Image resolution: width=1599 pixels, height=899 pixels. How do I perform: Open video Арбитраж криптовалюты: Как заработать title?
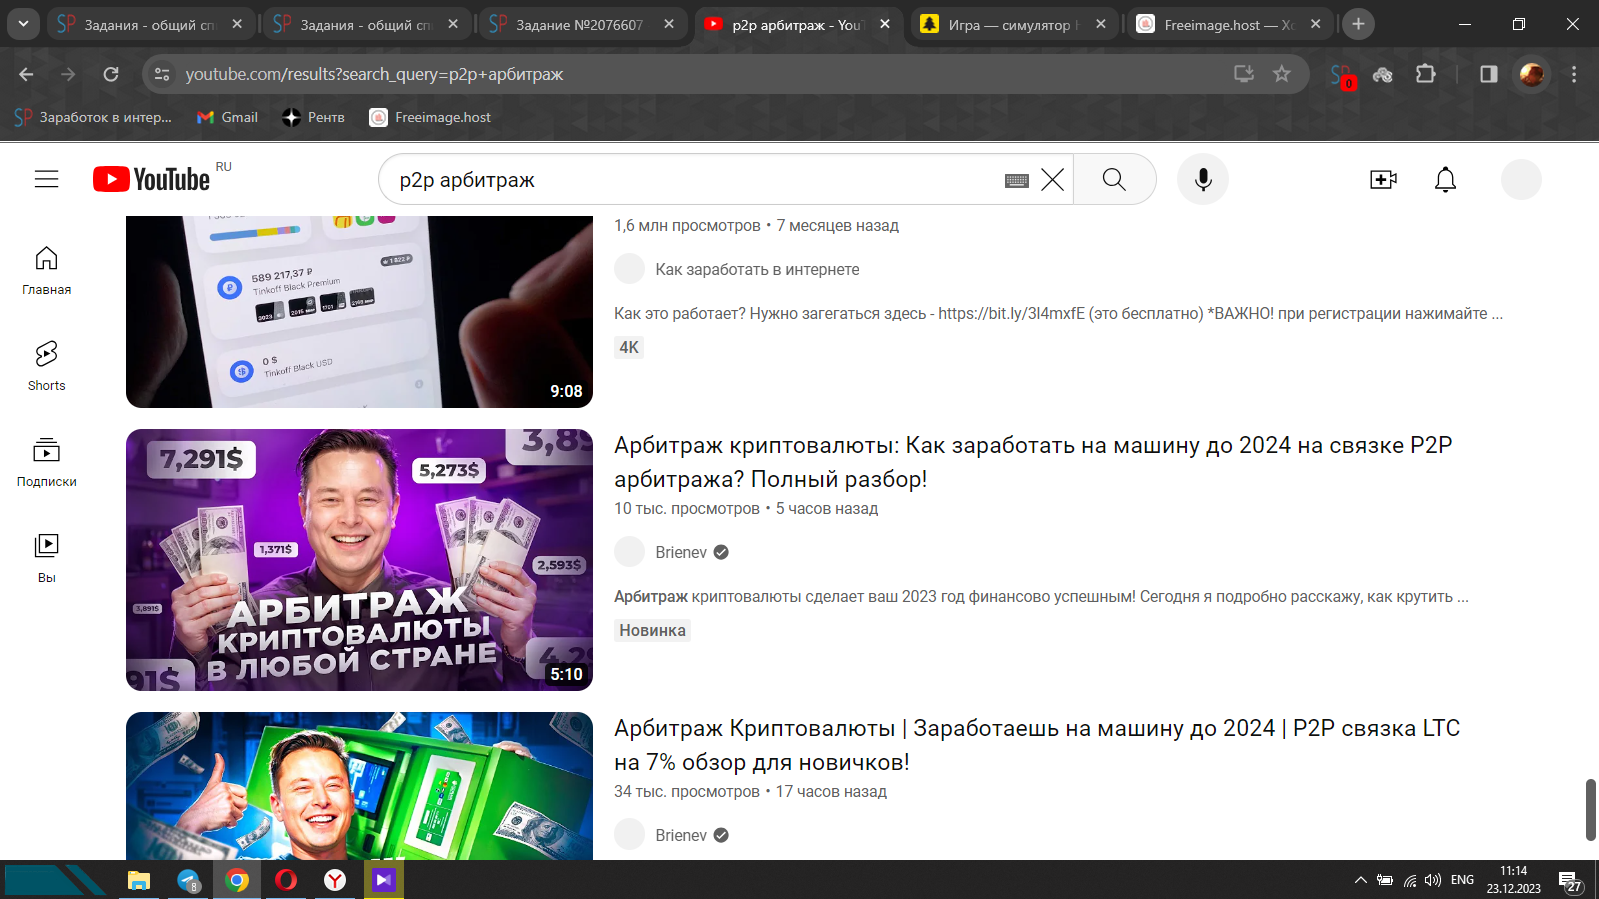(1033, 462)
